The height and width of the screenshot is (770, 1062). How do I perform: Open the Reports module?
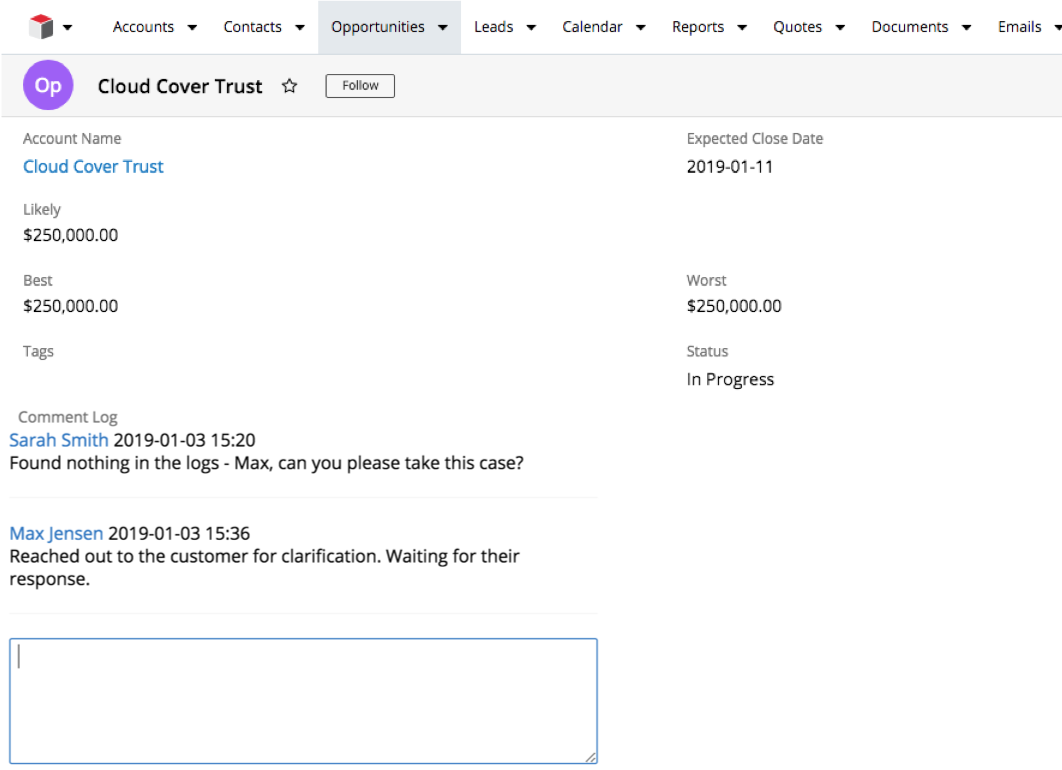pos(697,27)
